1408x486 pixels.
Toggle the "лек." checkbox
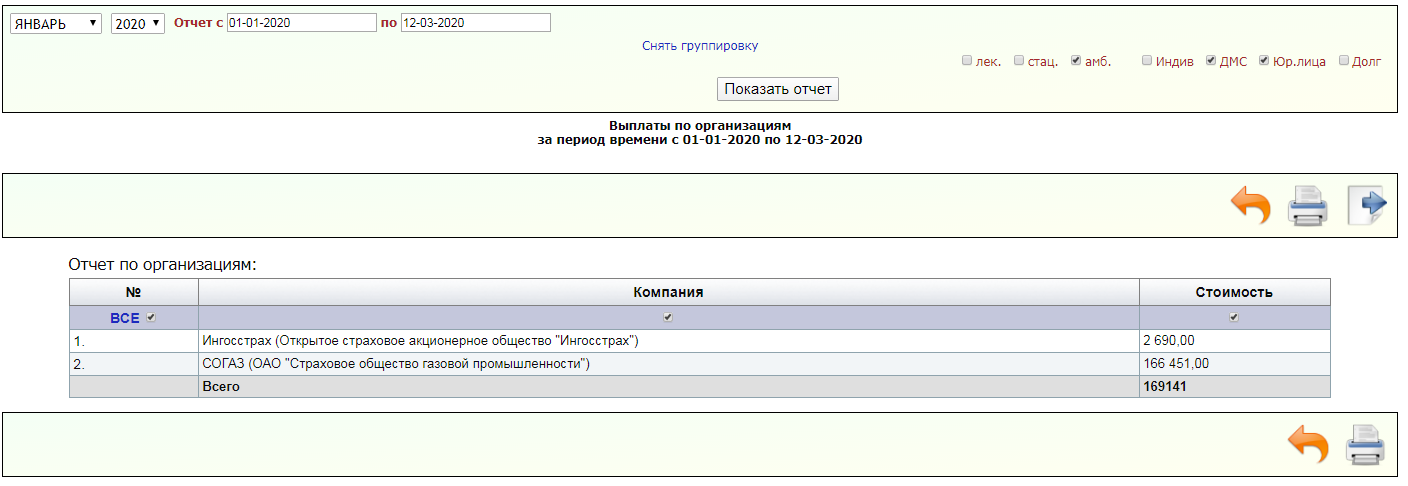coord(967,61)
